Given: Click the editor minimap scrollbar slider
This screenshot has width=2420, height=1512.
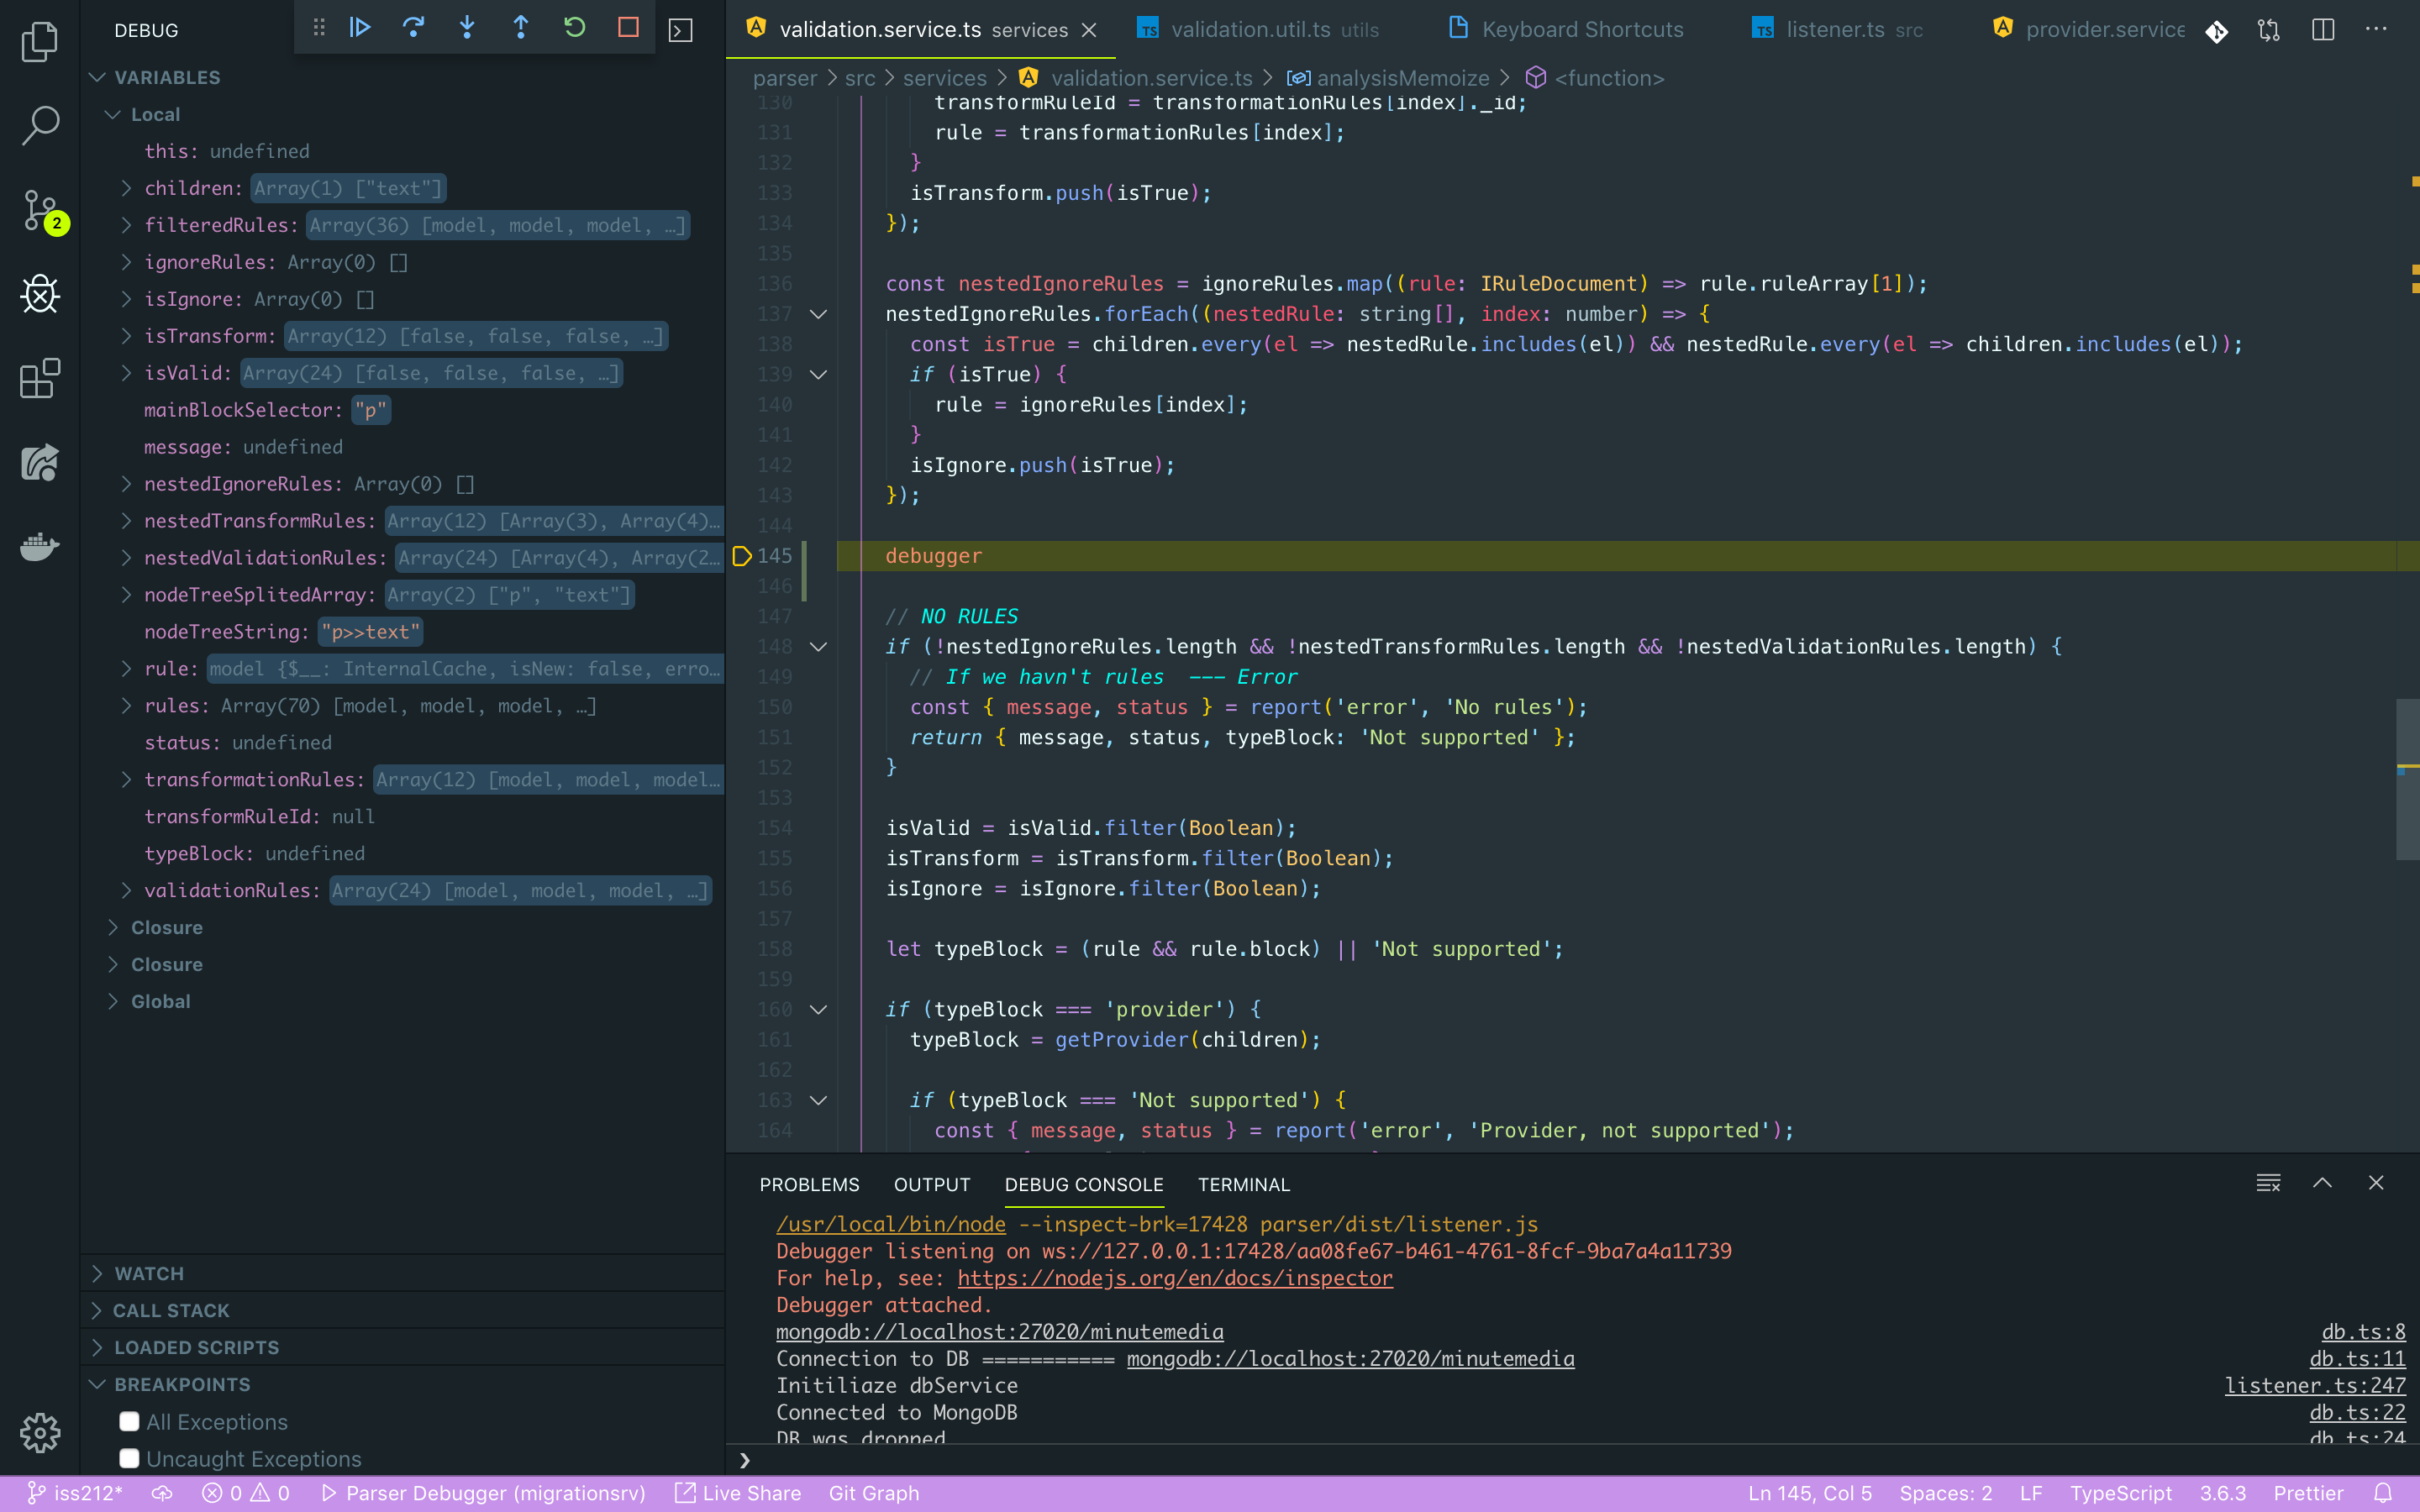Looking at the screenshot, I should pos(2407,779).
